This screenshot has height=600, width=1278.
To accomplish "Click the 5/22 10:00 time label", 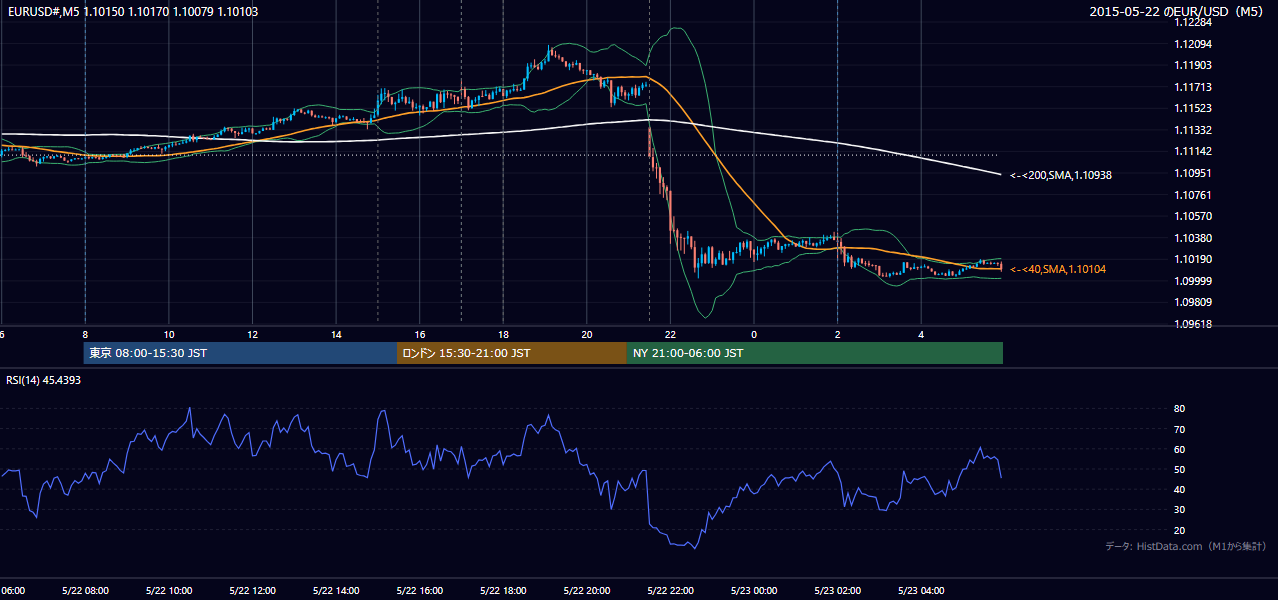I will (169, 591).
